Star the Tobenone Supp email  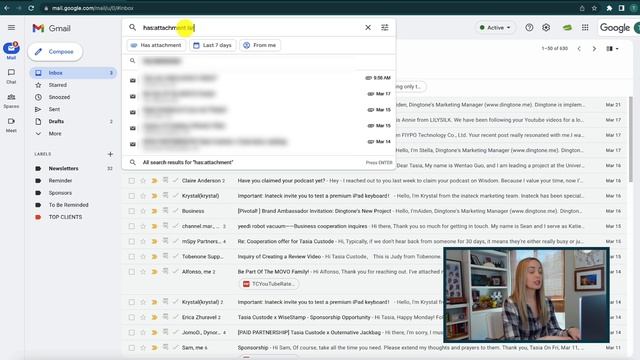143,257
